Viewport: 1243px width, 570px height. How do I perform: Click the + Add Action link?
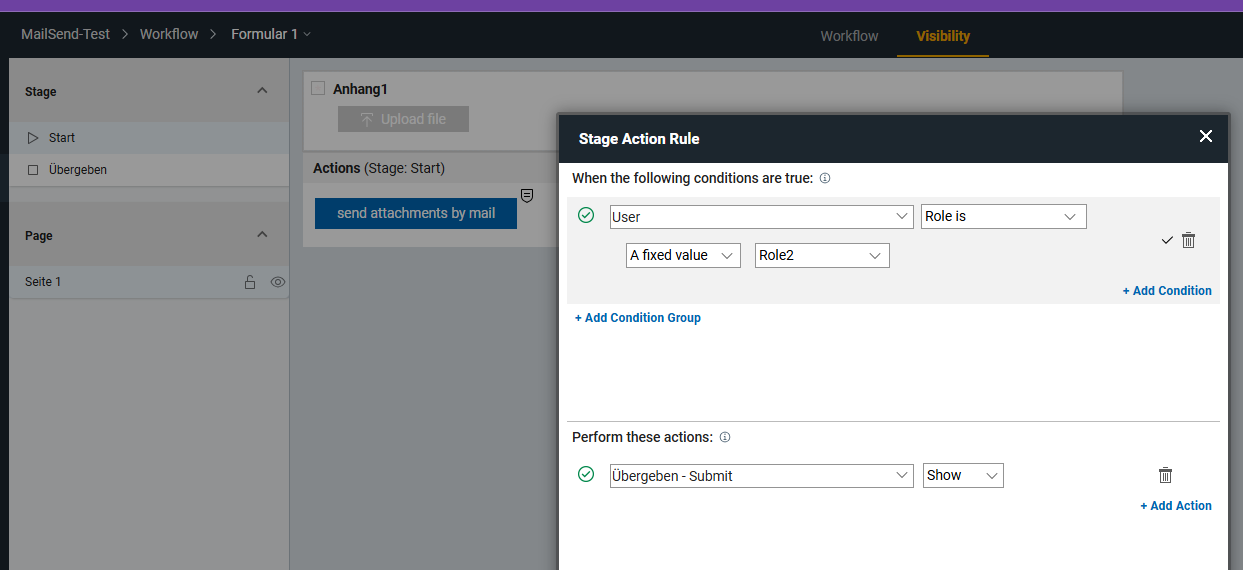(x=1176, y=506)
